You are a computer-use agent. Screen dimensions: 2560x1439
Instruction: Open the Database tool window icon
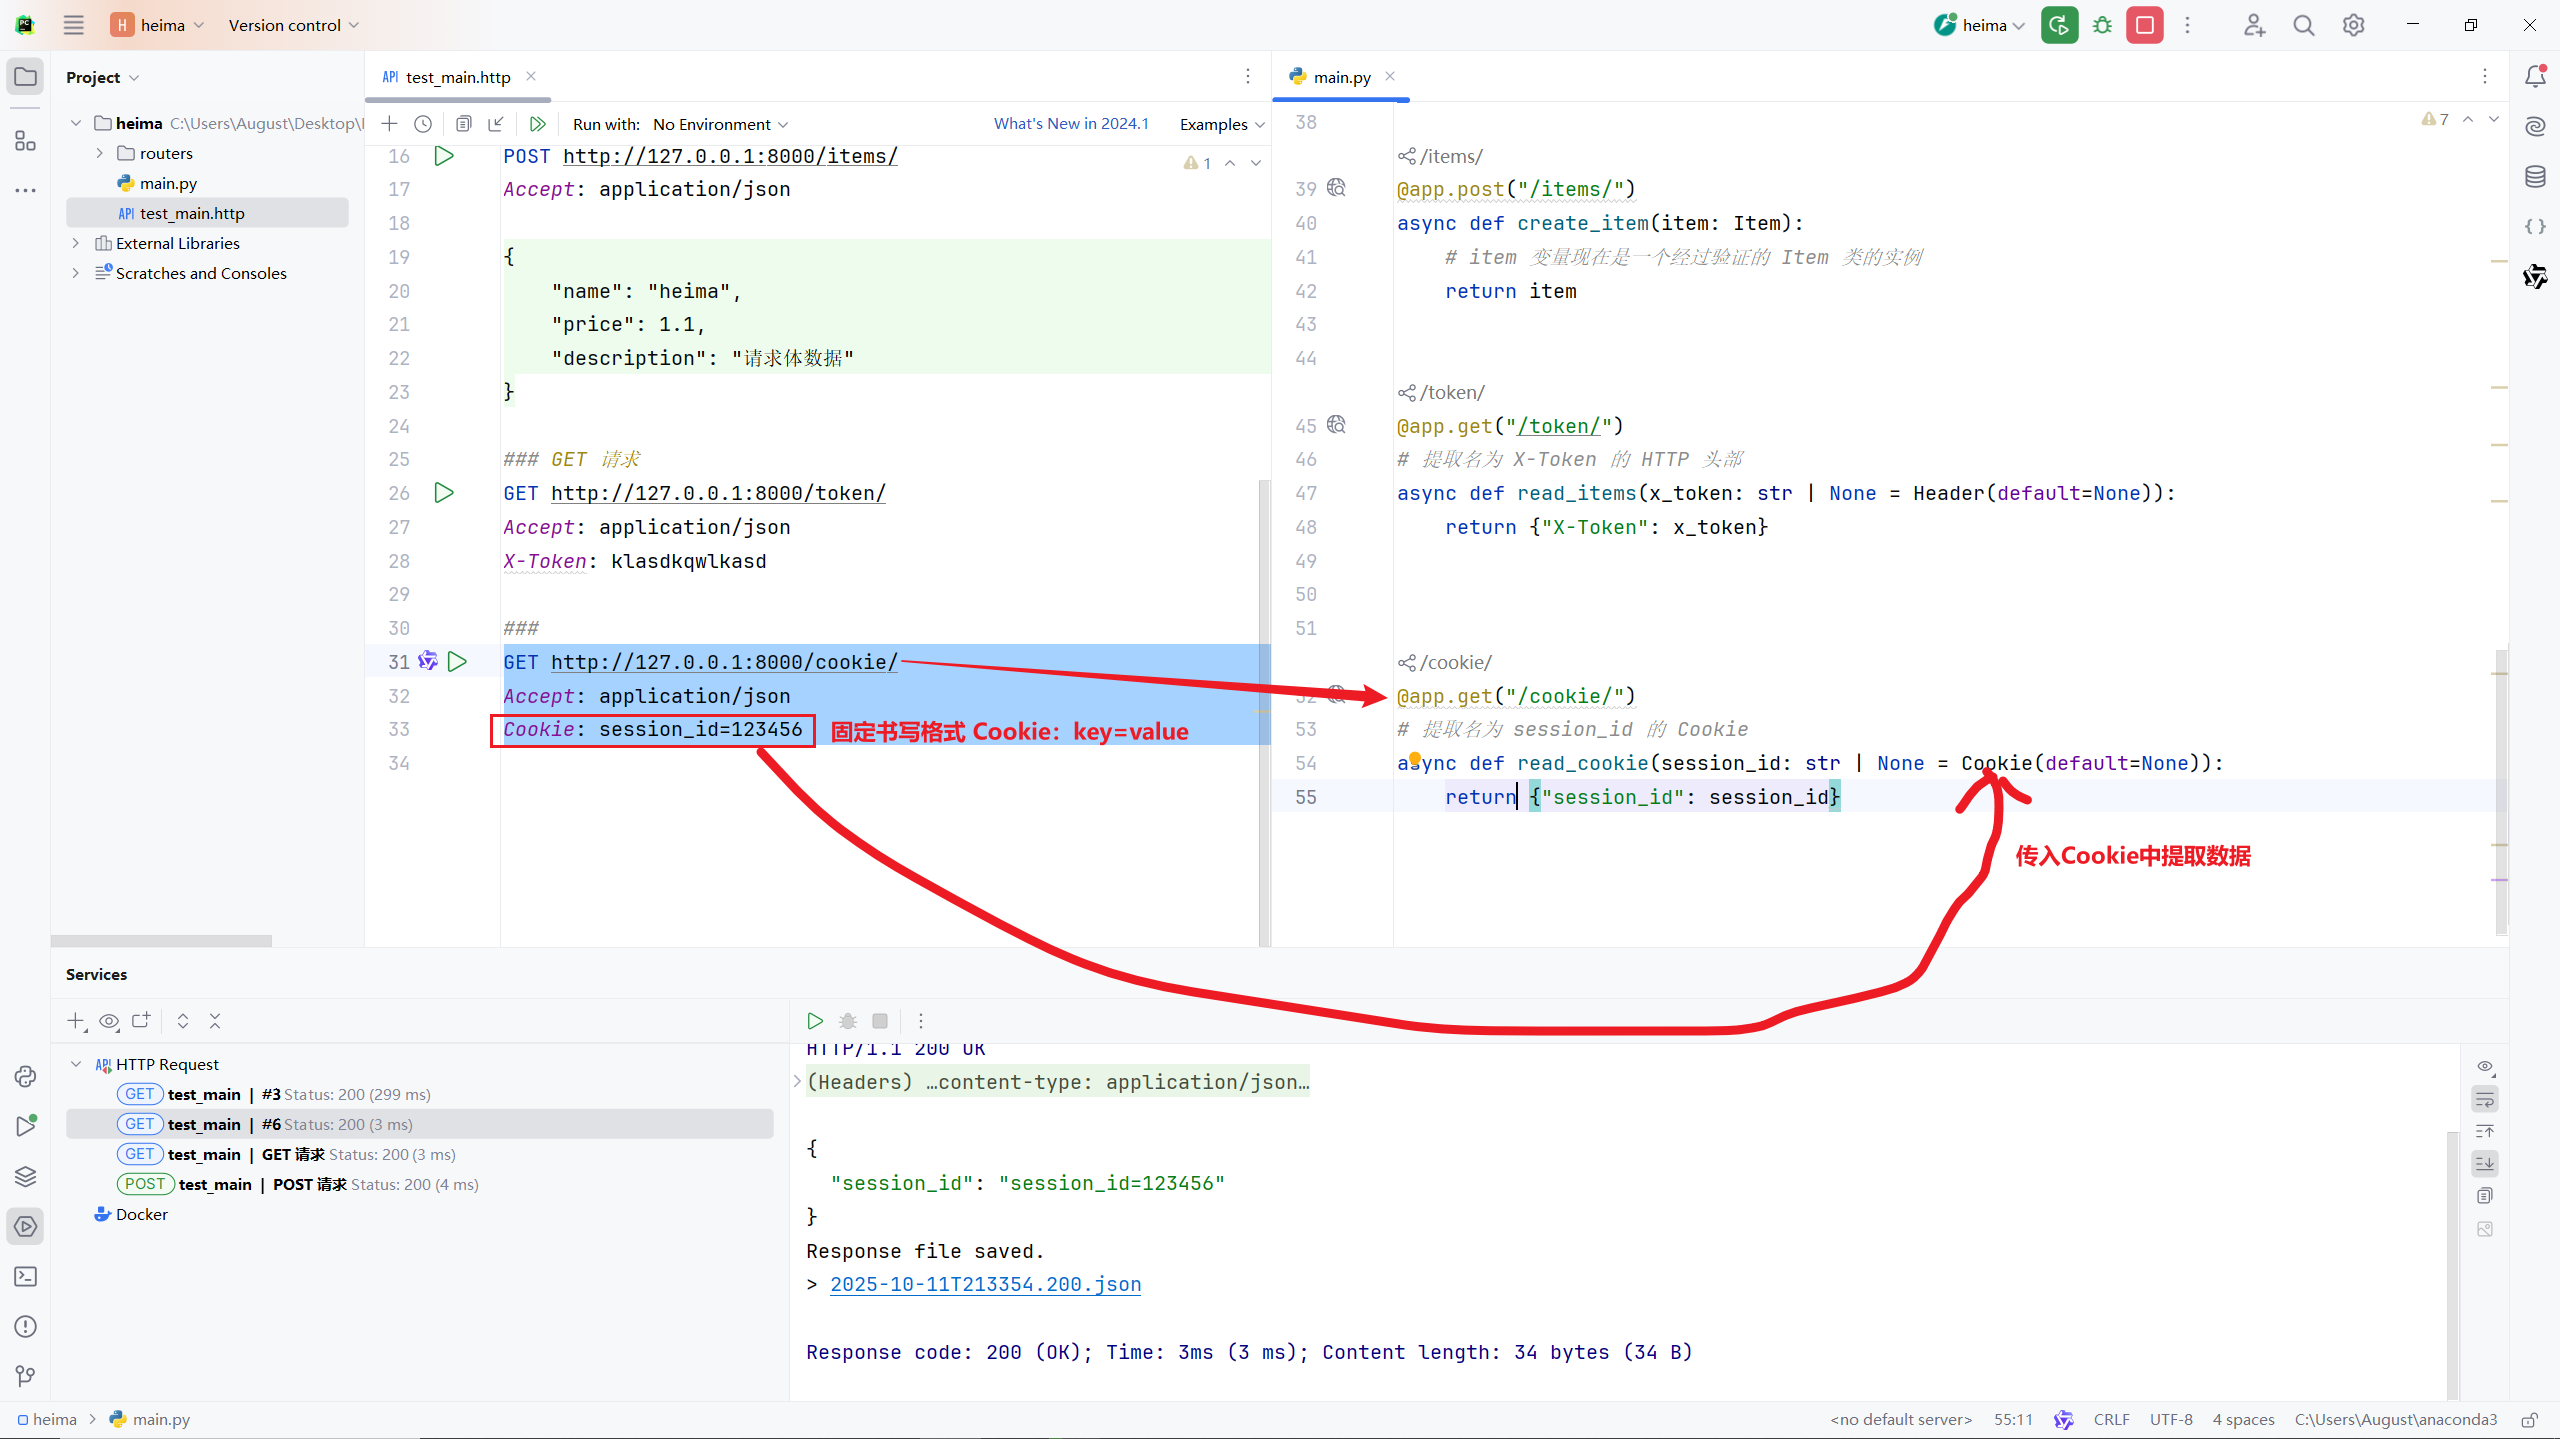tap(2535, 177)
